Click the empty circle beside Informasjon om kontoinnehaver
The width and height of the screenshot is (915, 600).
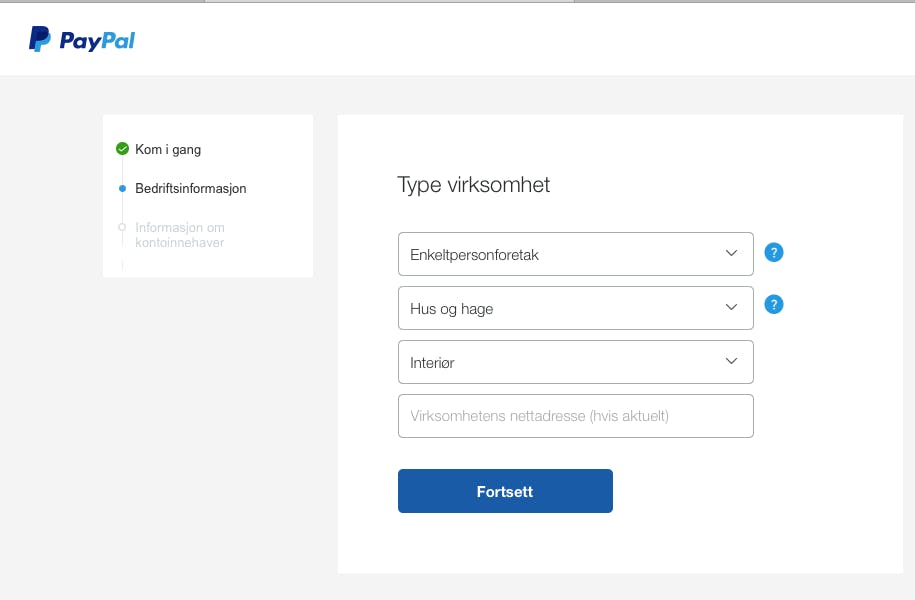point(122,227)
